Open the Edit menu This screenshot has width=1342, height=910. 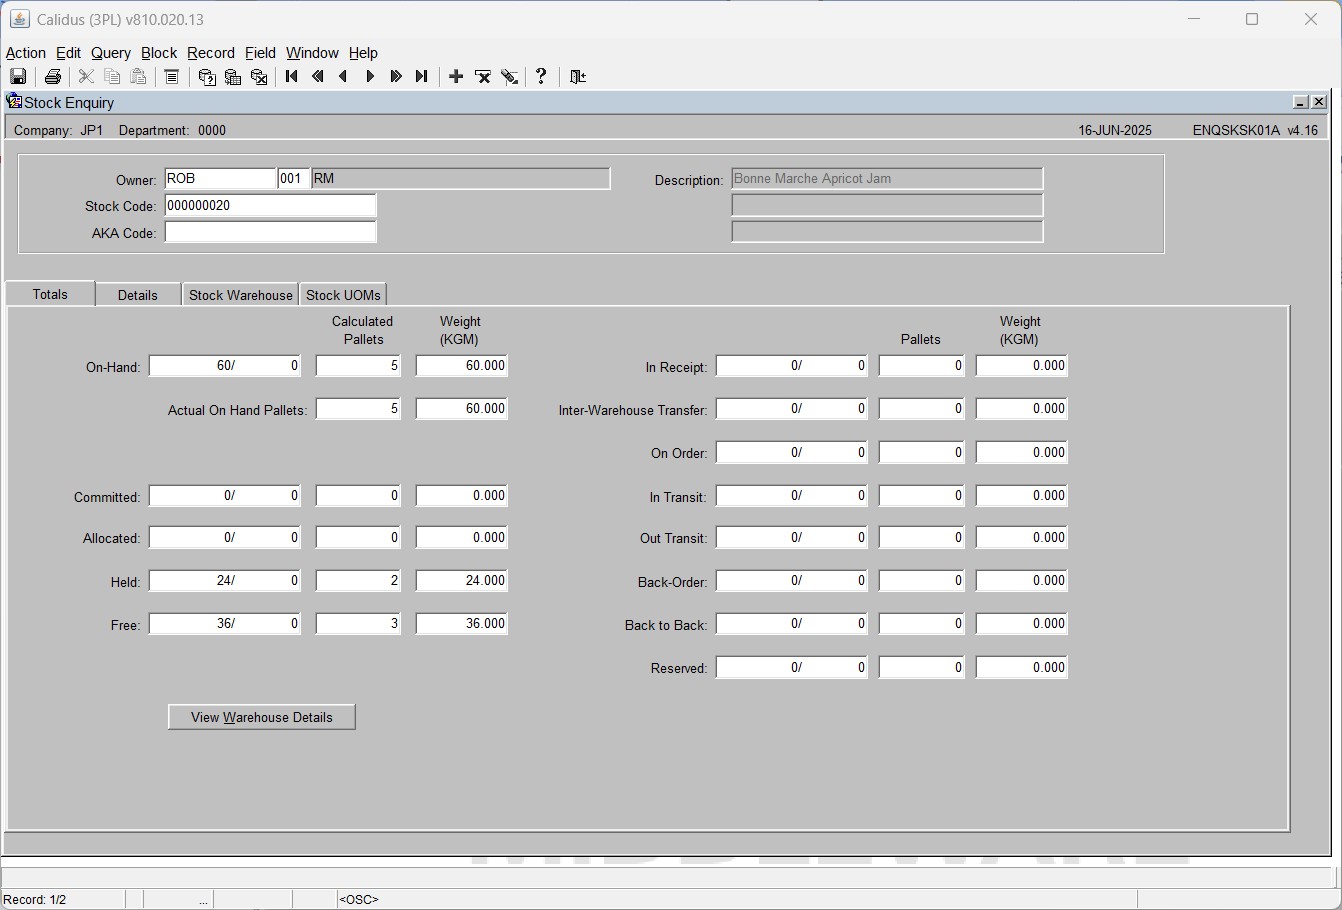68,53
